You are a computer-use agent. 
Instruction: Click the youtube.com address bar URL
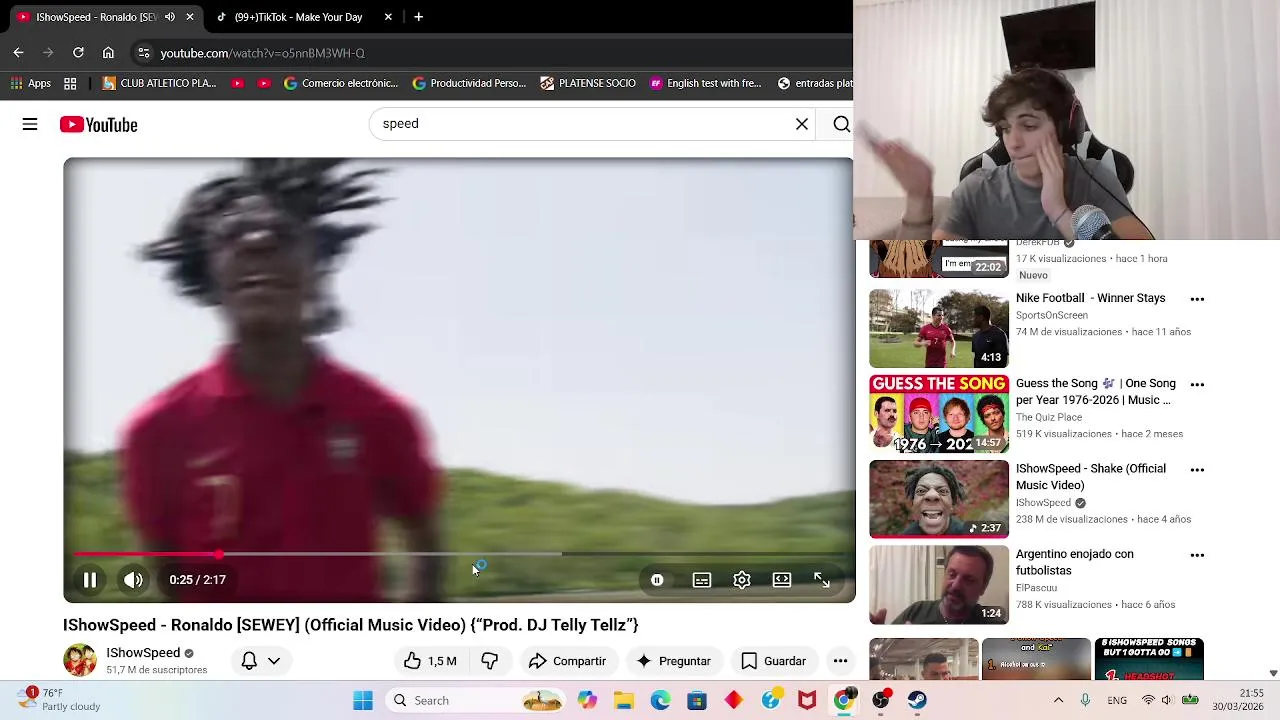262,53
